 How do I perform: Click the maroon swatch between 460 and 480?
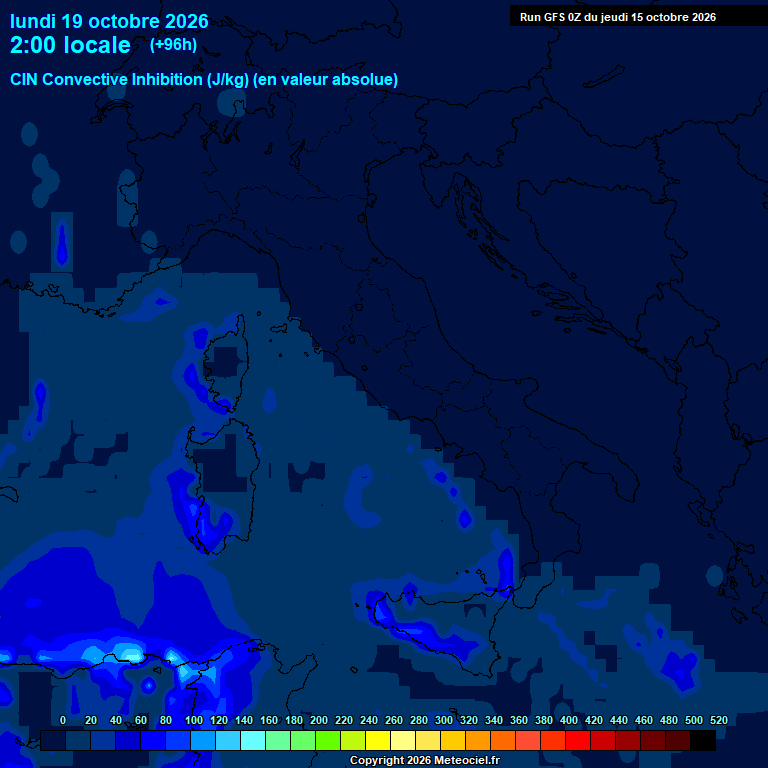652,740
